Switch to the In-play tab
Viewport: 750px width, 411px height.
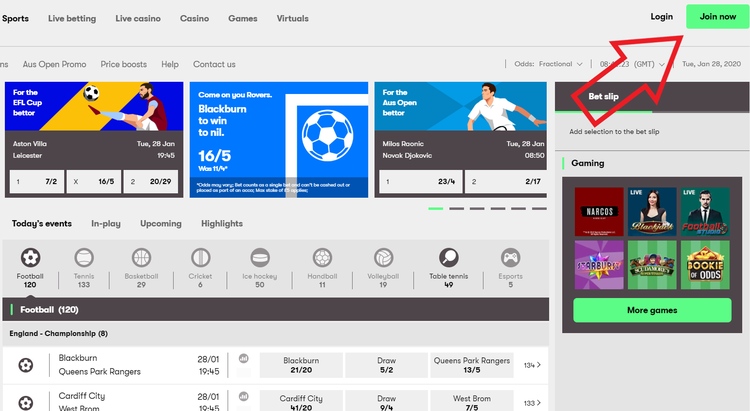106,223
